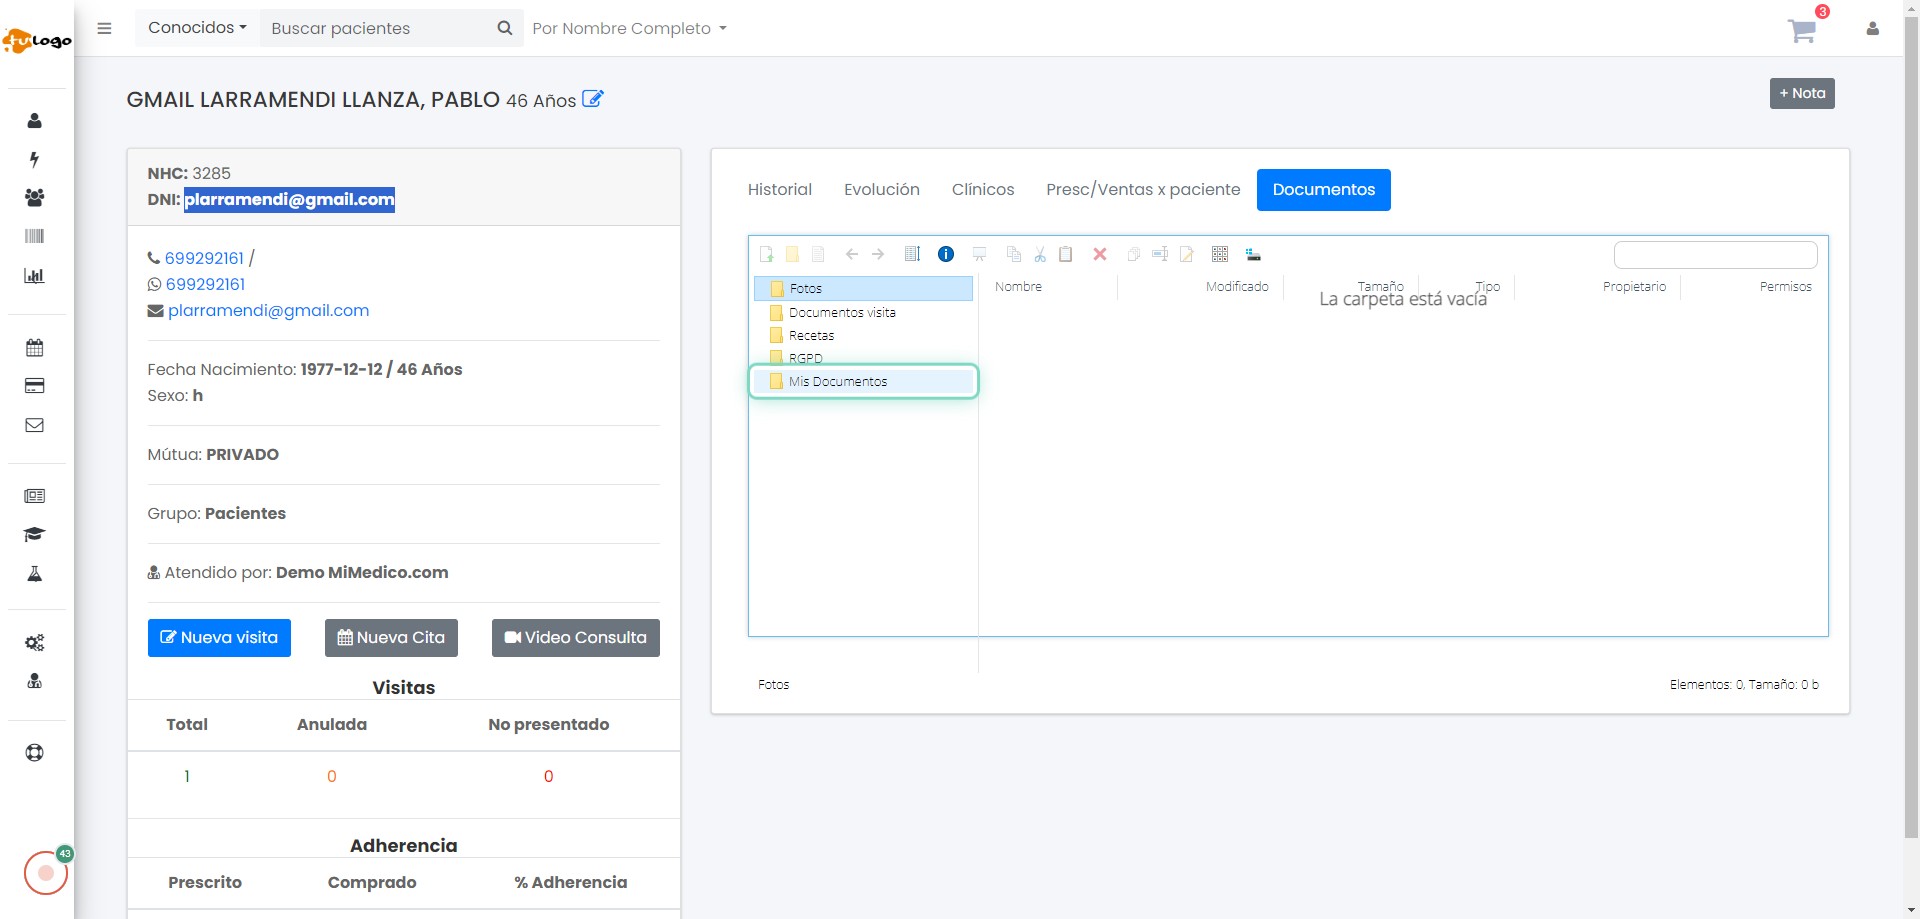The width and height of the screenshot is (1920, 919).
Task: Select the Recetas folder
Action: pos(863,335)
